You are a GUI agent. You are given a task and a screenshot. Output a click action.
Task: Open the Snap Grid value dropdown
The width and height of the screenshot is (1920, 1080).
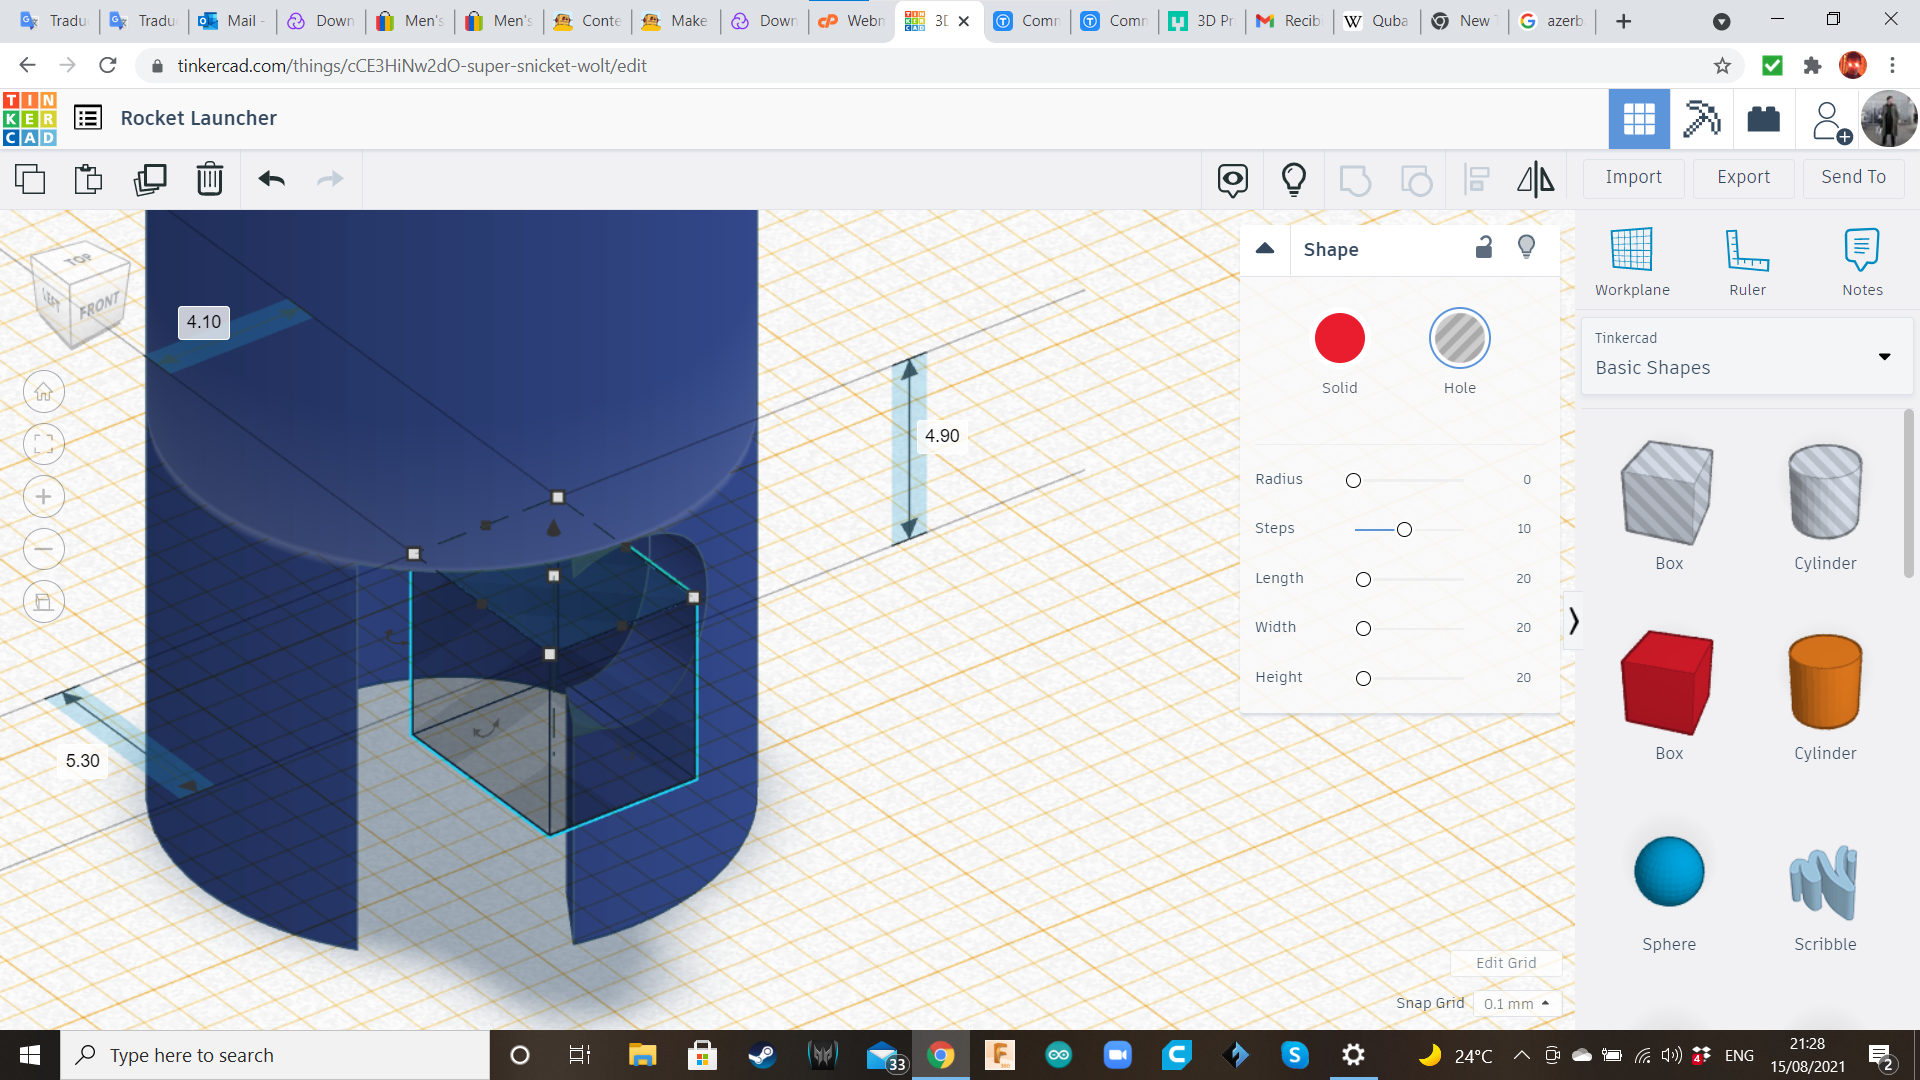[1516, 1003]
